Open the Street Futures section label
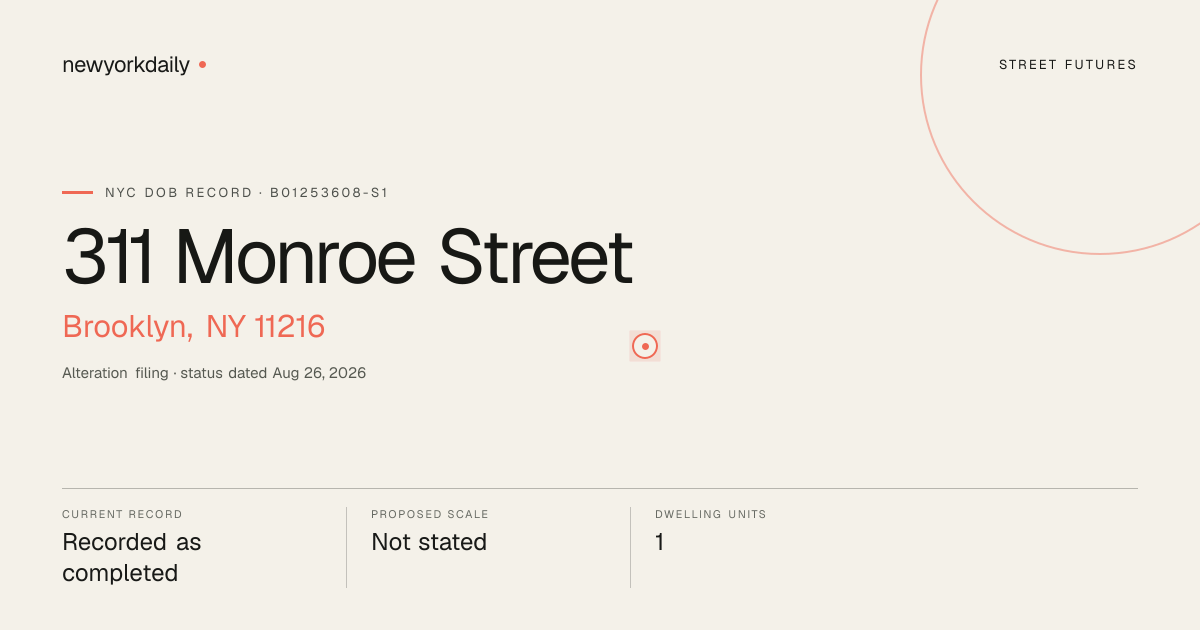The width and height of the screenshot is (1200, 630). pos(1068,65)
